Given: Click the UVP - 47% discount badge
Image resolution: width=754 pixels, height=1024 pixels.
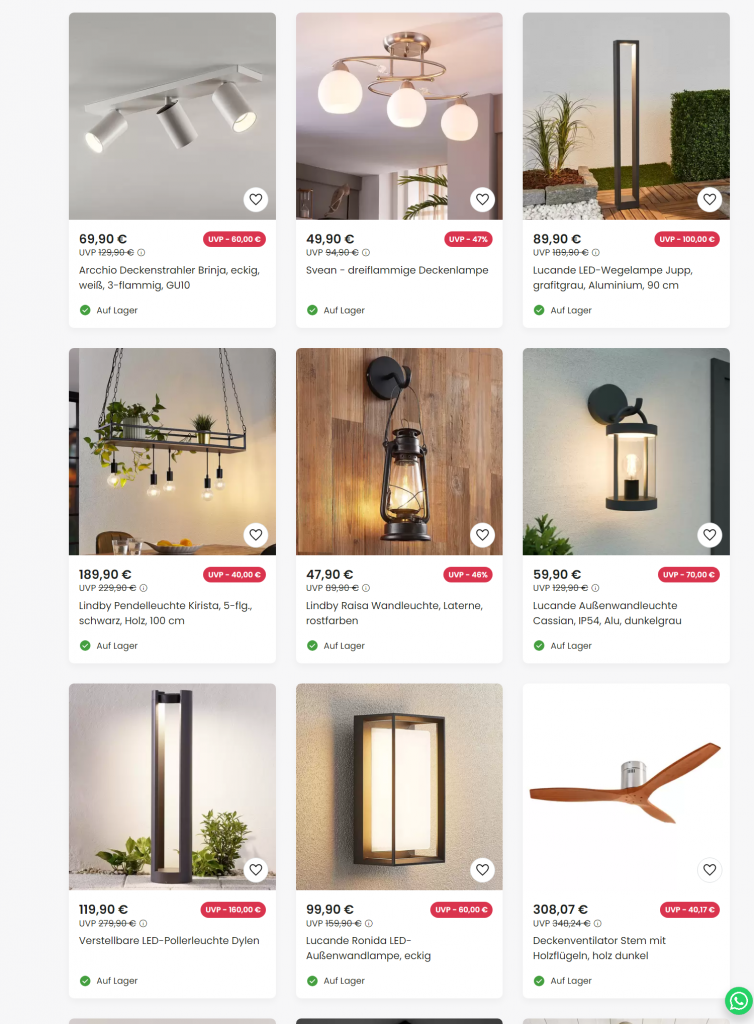Looking at the screenshot, I should (468, 240).
